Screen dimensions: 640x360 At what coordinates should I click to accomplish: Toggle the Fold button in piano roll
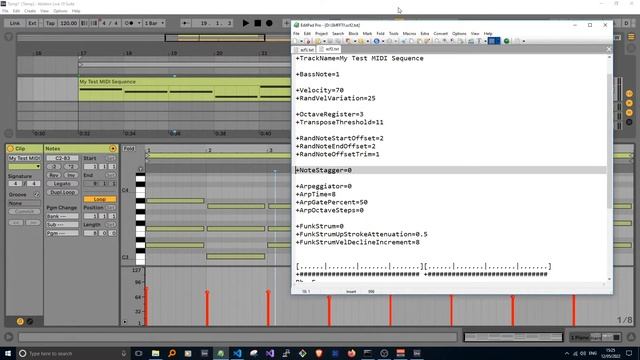click(129, 149)
